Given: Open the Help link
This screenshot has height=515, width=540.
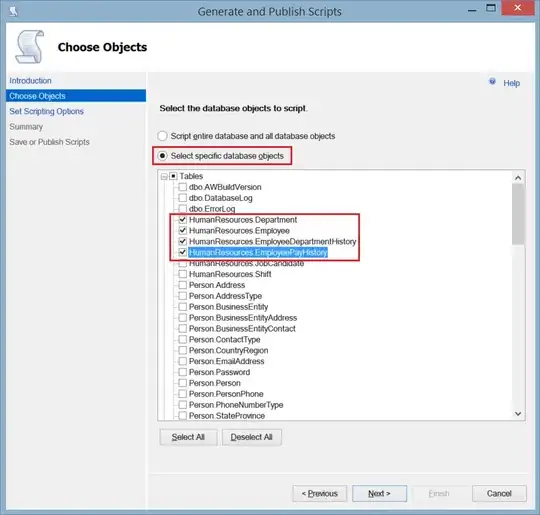Looking at the screenshot, I should click(x=511, y=83).
